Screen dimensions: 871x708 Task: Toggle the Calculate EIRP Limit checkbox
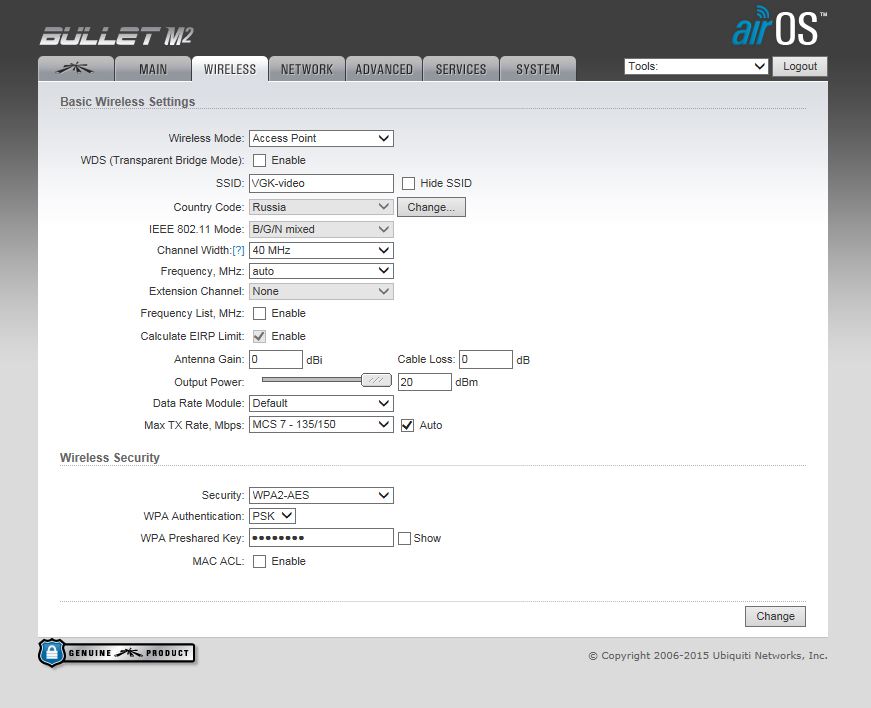coord(259,337)
